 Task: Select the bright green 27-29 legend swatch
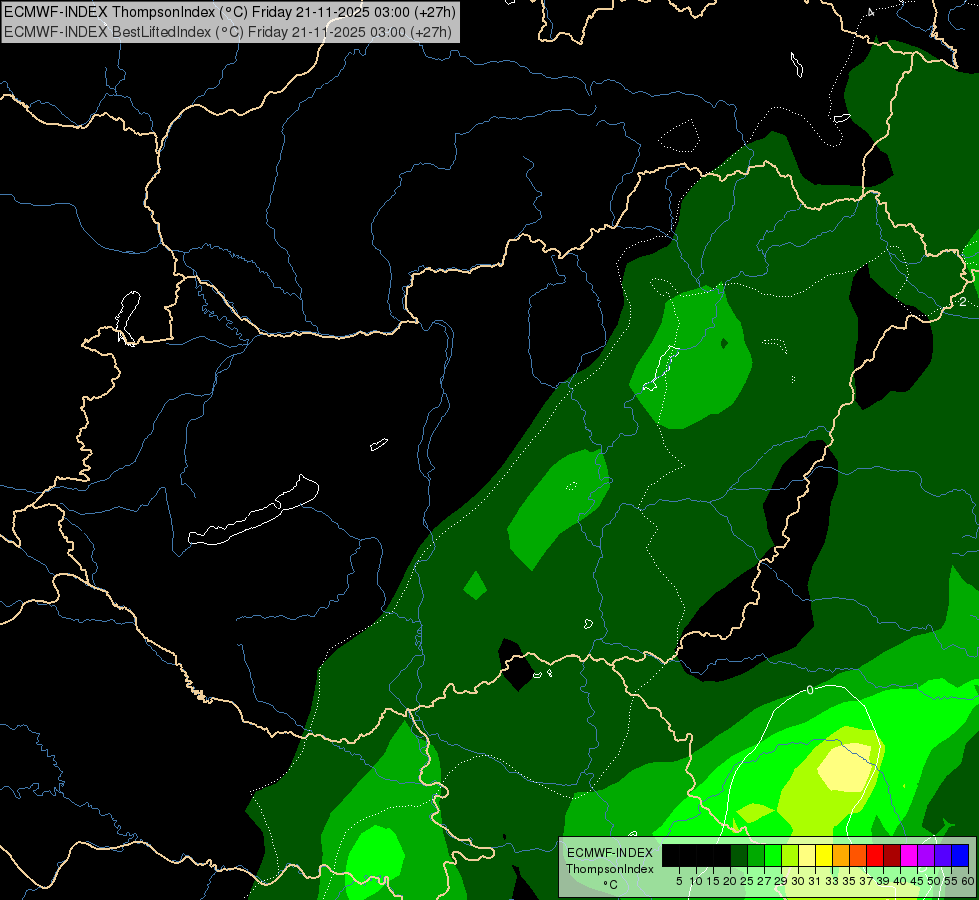tap(772, 856)
